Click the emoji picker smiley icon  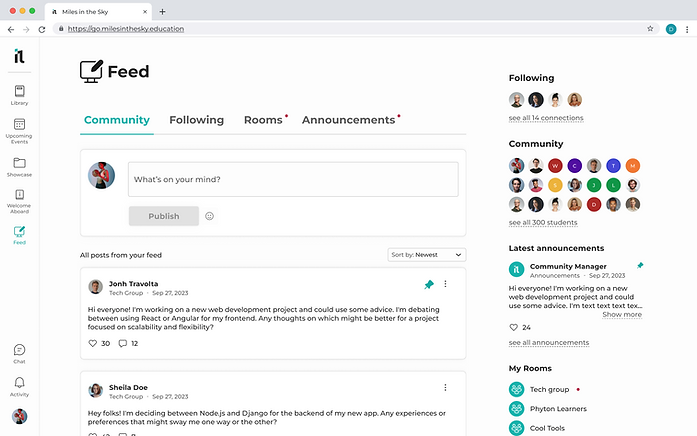[210, 216]
